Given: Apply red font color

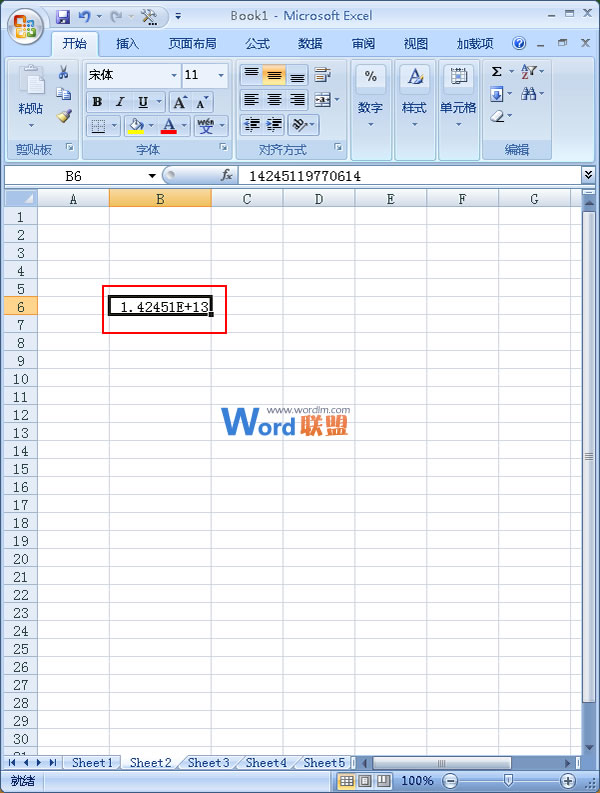Looking at the screenshot, I should (168, 125).
